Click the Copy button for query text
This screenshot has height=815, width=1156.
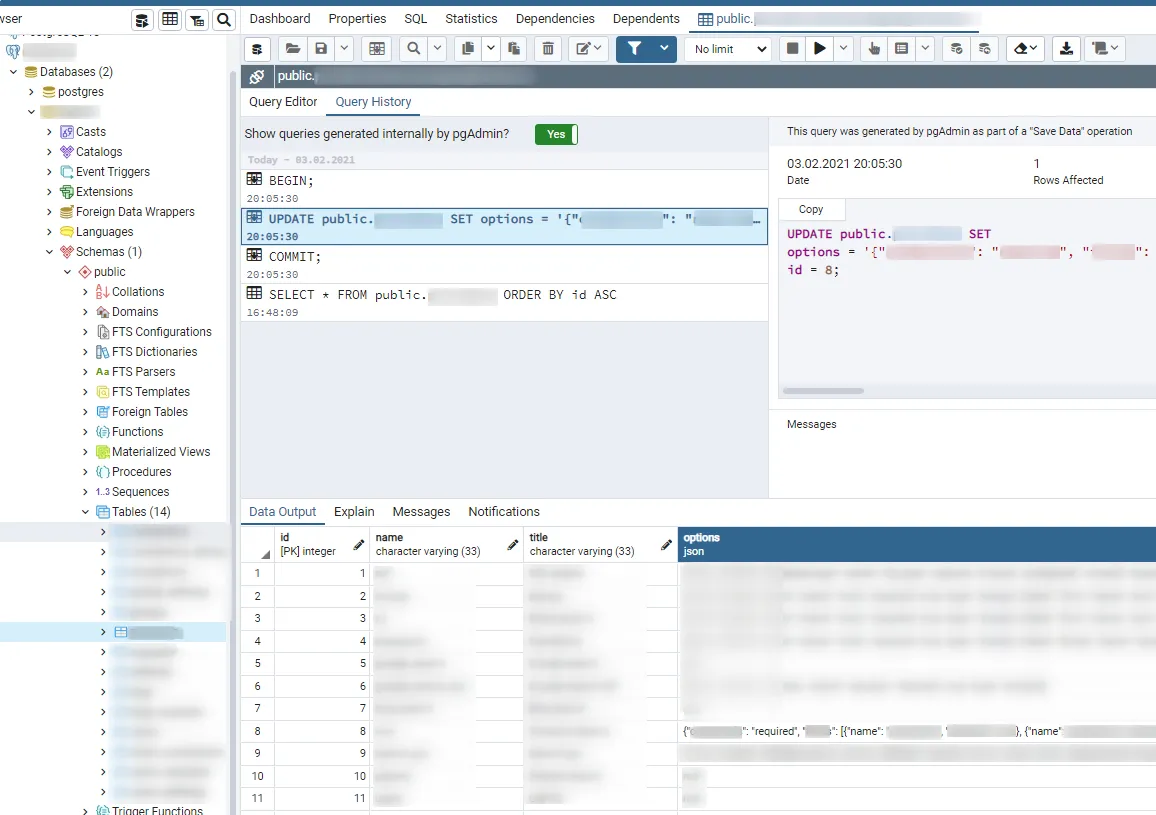click(811, 209)
